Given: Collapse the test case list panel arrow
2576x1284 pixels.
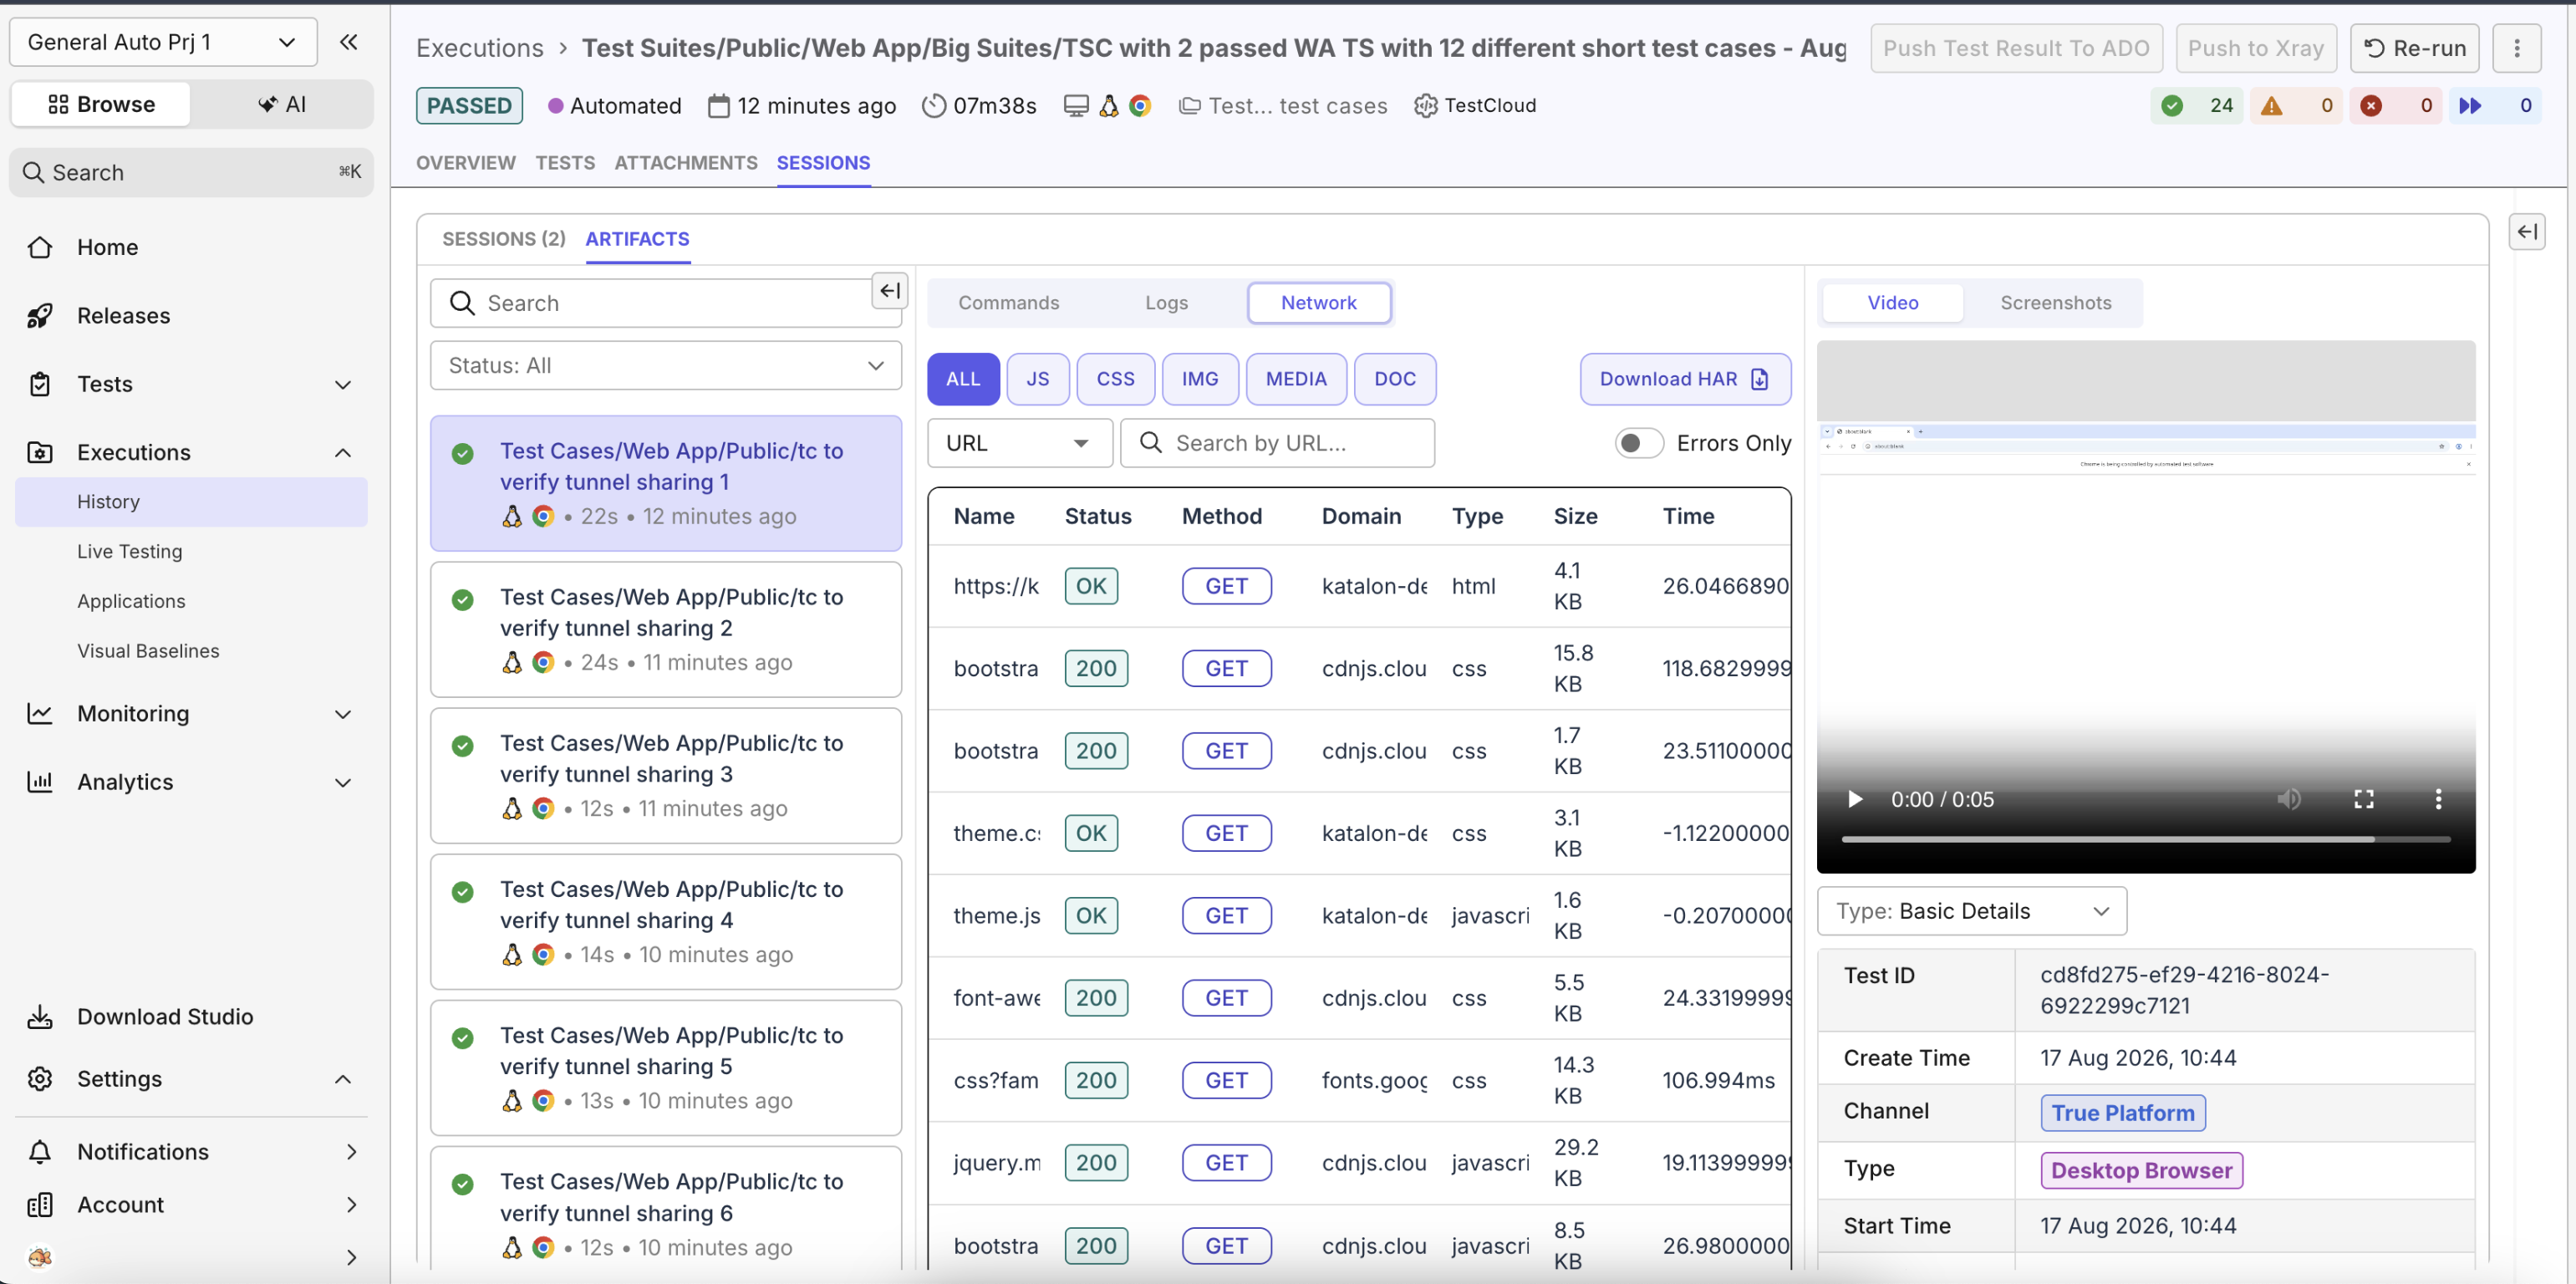Looking at the screenshot, I should pos(889,290).
